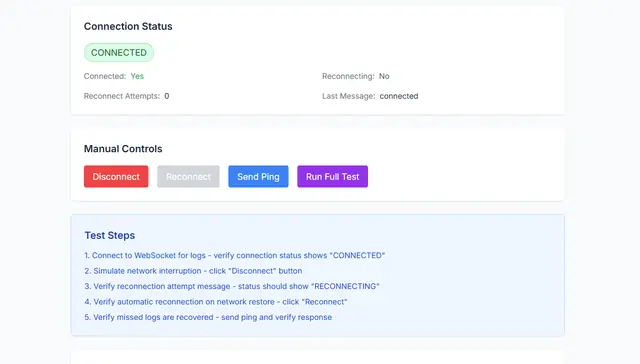Screen dimensions: 640x364
Task: Select the Reconnect Attempts value "0"
Action: [x=167, y=96]
